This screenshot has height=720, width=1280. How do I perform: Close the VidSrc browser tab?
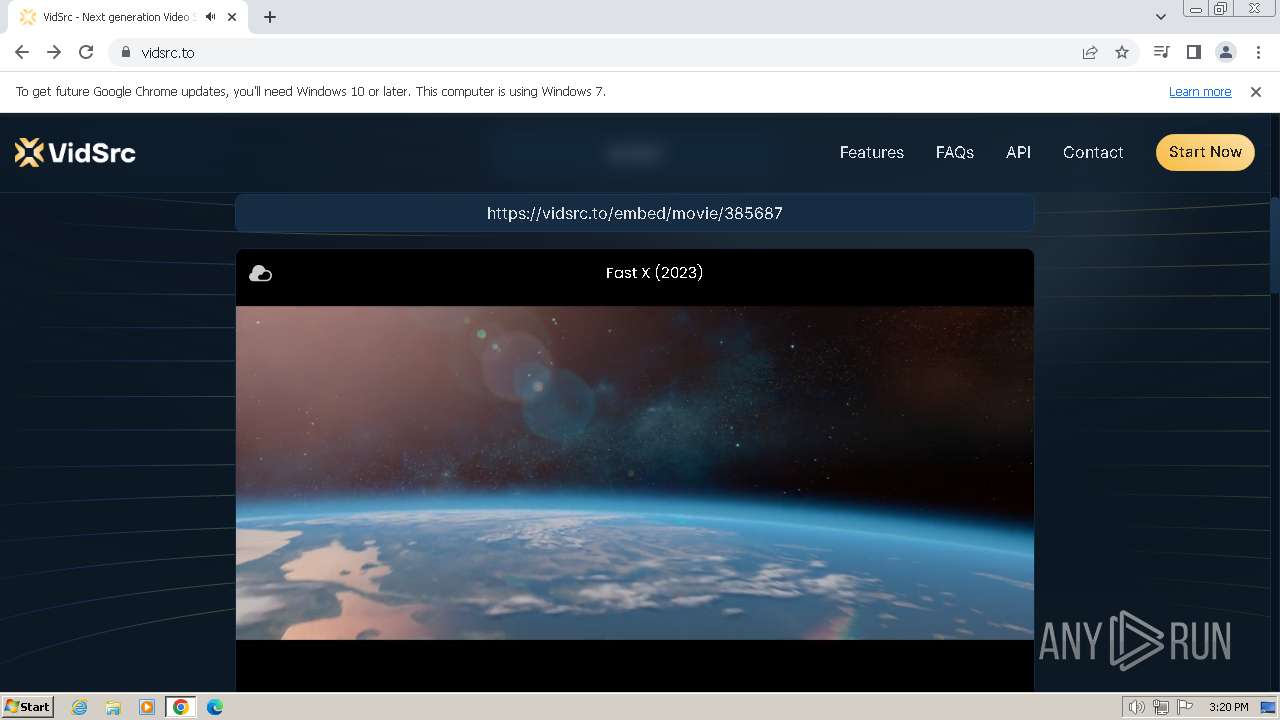coord(232,17)
